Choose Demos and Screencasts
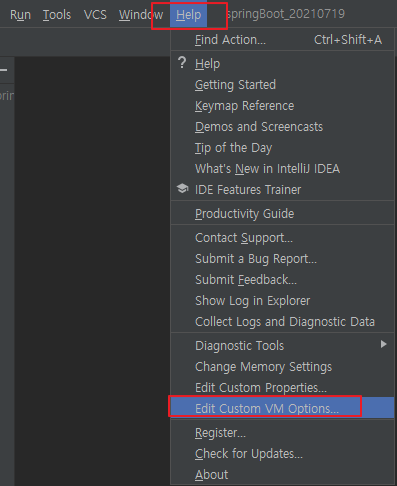This screenshot has height=486, width=397. (282, 127)
